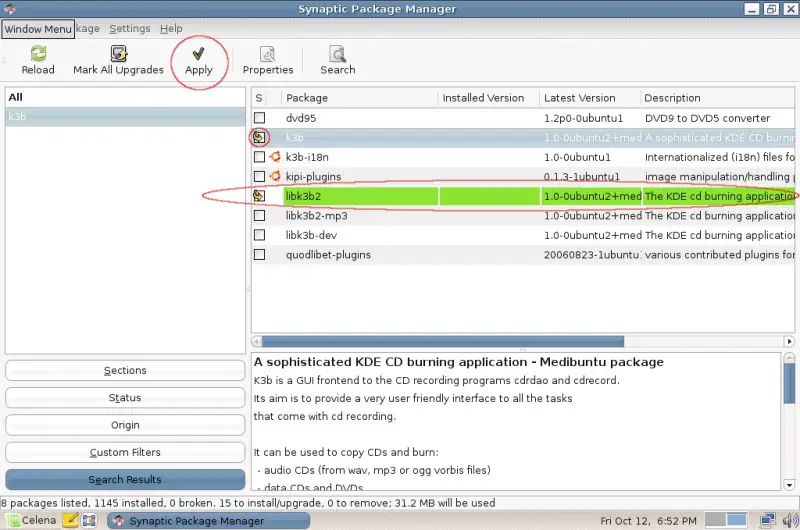Toggle the marked k3b status box
Screen dimensions: 800x530
click(259, 137)
